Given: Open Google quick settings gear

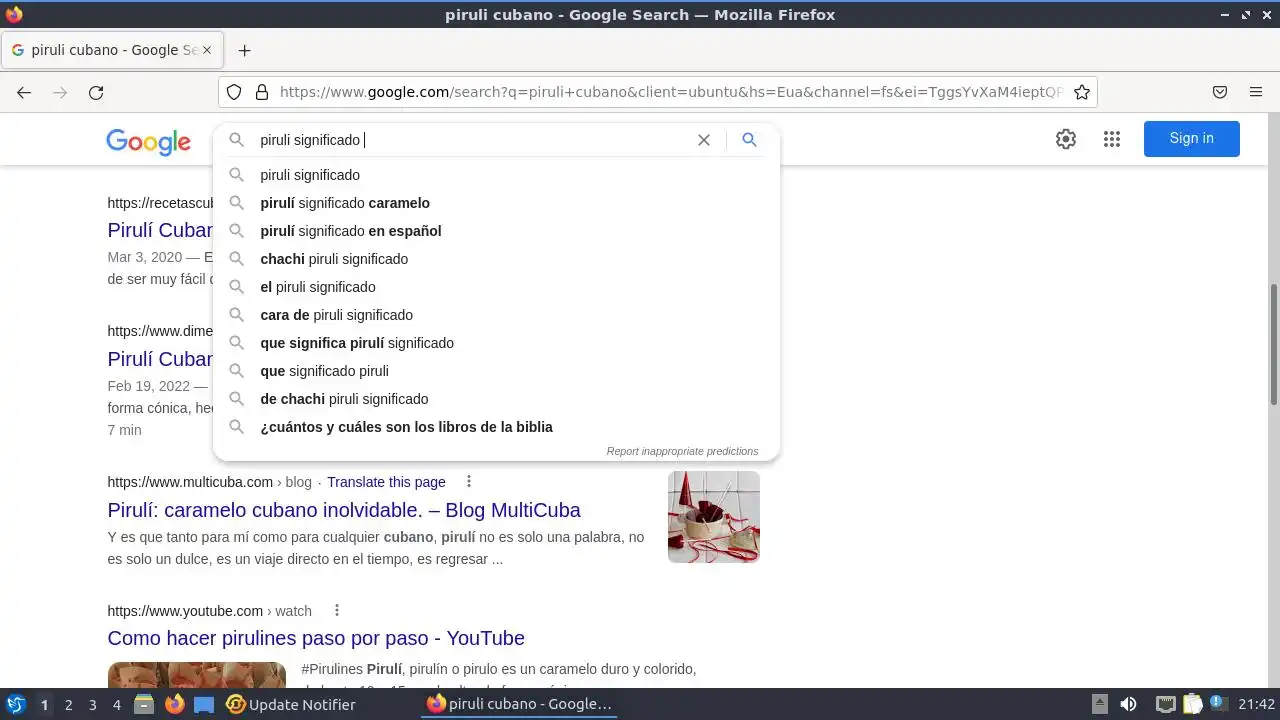Looking at the screenshot, I should (x=1066, y=139).
